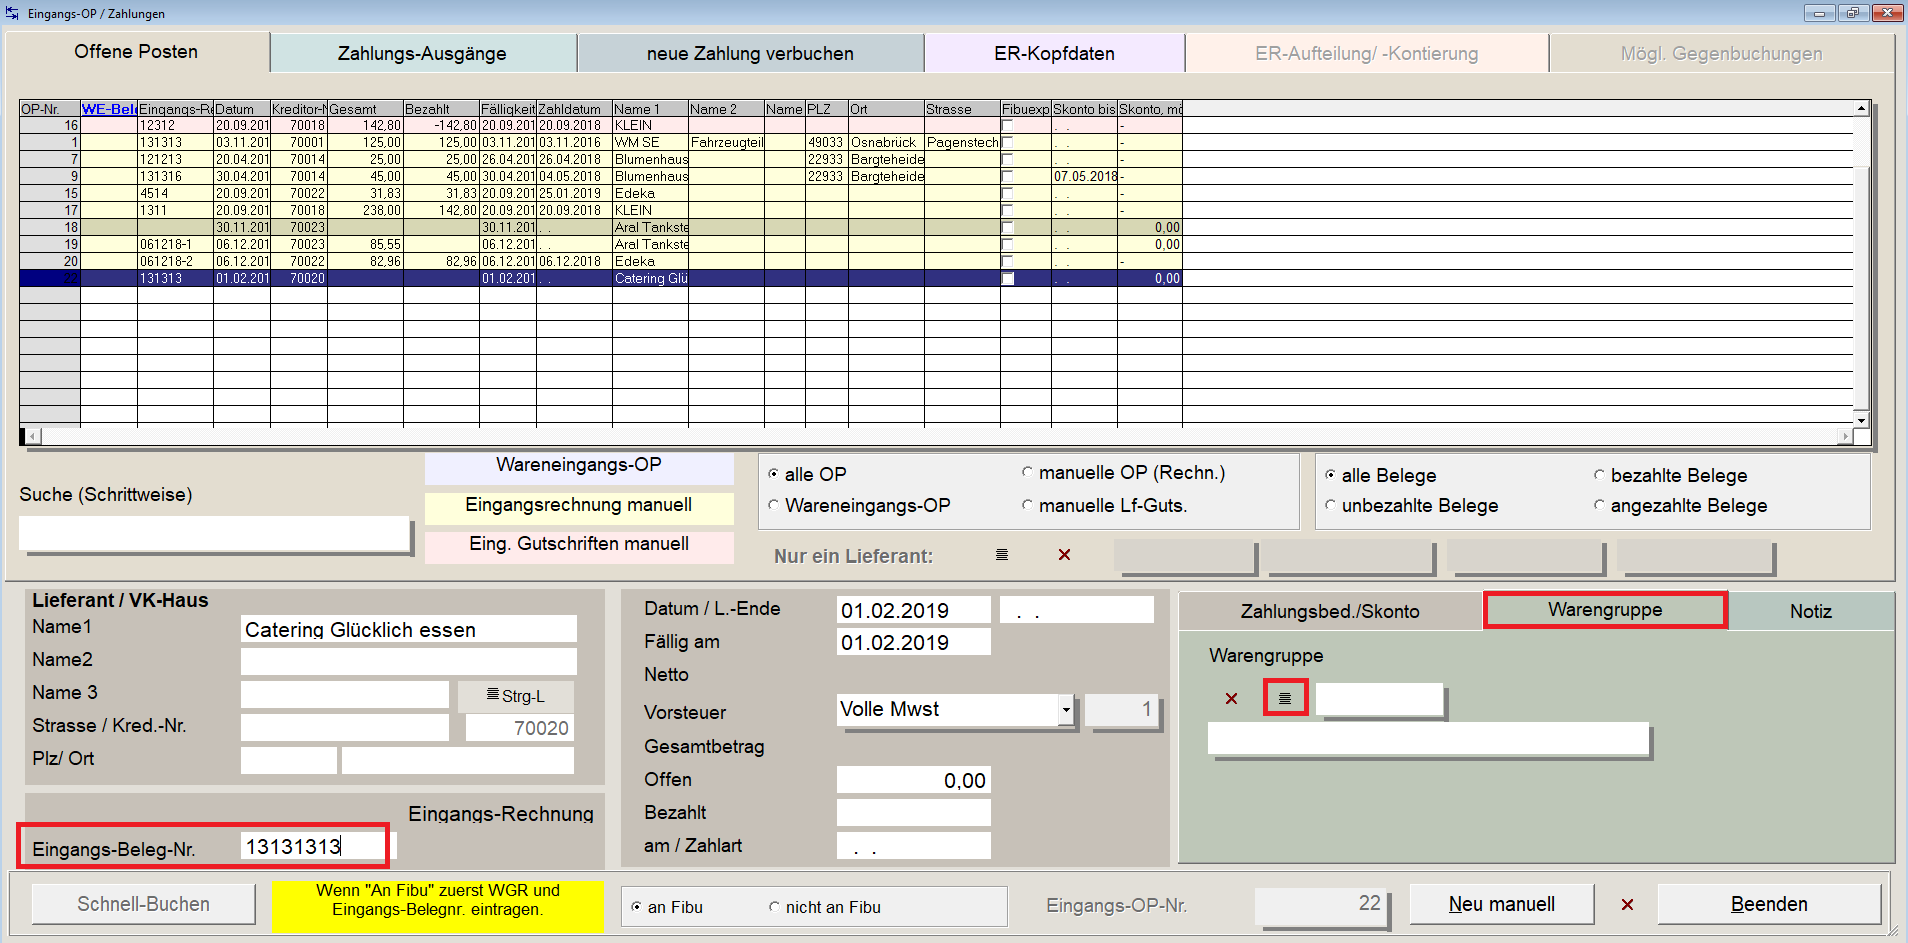Click the Beenden button
Viewport: 1908px width, 943px height.
pyautogui.click(x=1769, y=904)
